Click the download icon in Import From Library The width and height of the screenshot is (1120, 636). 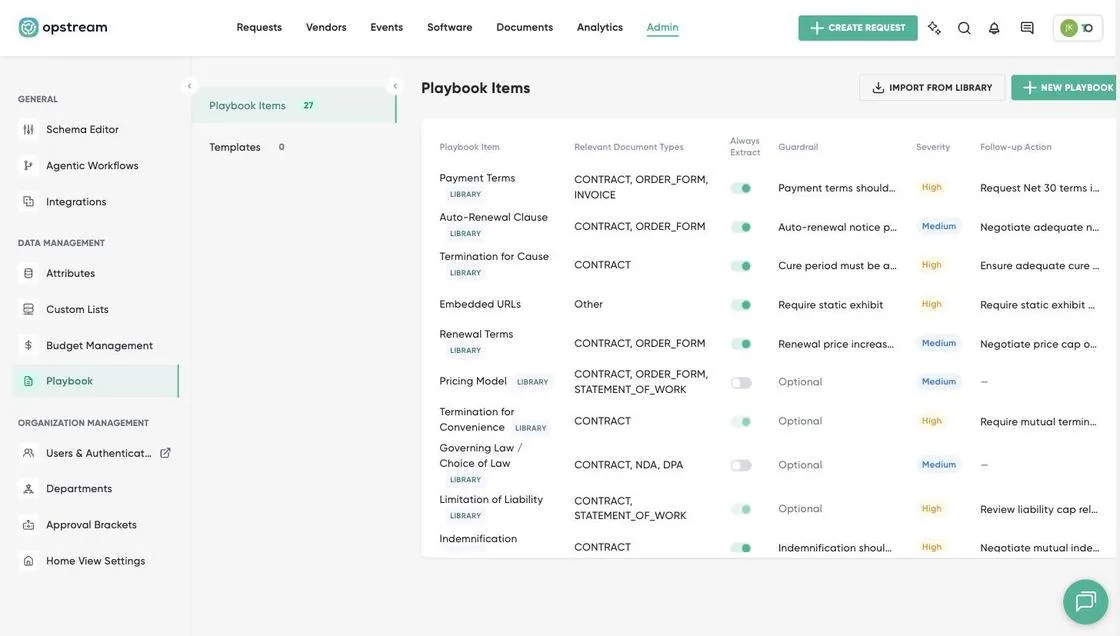(x=879, y=88)
